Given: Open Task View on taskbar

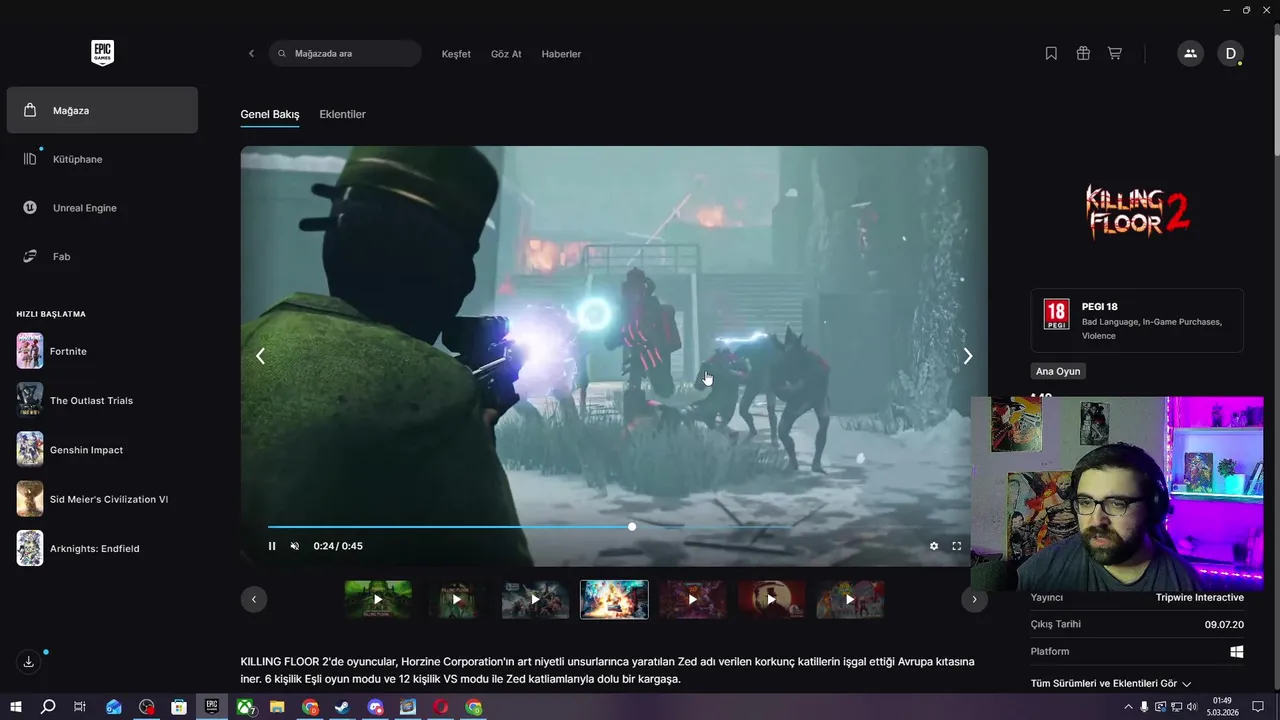Looking at the screenshot, I should tap(80, 707).
